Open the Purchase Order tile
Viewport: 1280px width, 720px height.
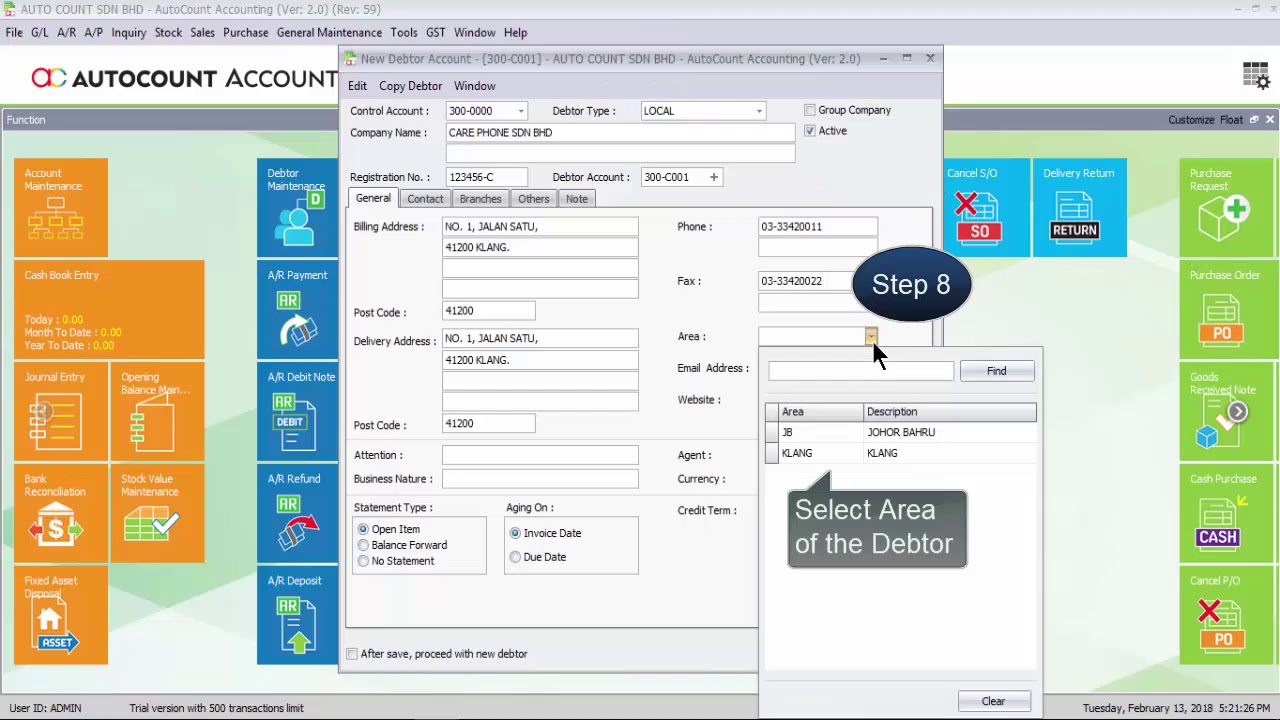click(1226, 309)
